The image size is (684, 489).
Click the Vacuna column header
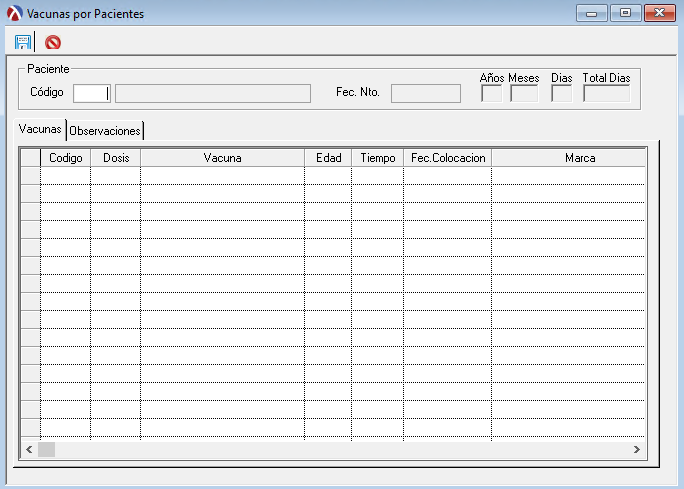pyautogui.click(x=222, y=158)
